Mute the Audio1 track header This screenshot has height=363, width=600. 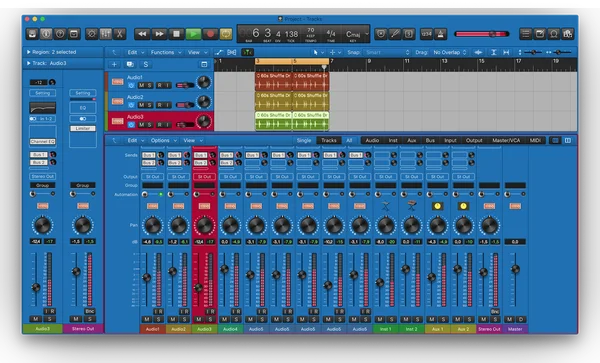[142, 85]
